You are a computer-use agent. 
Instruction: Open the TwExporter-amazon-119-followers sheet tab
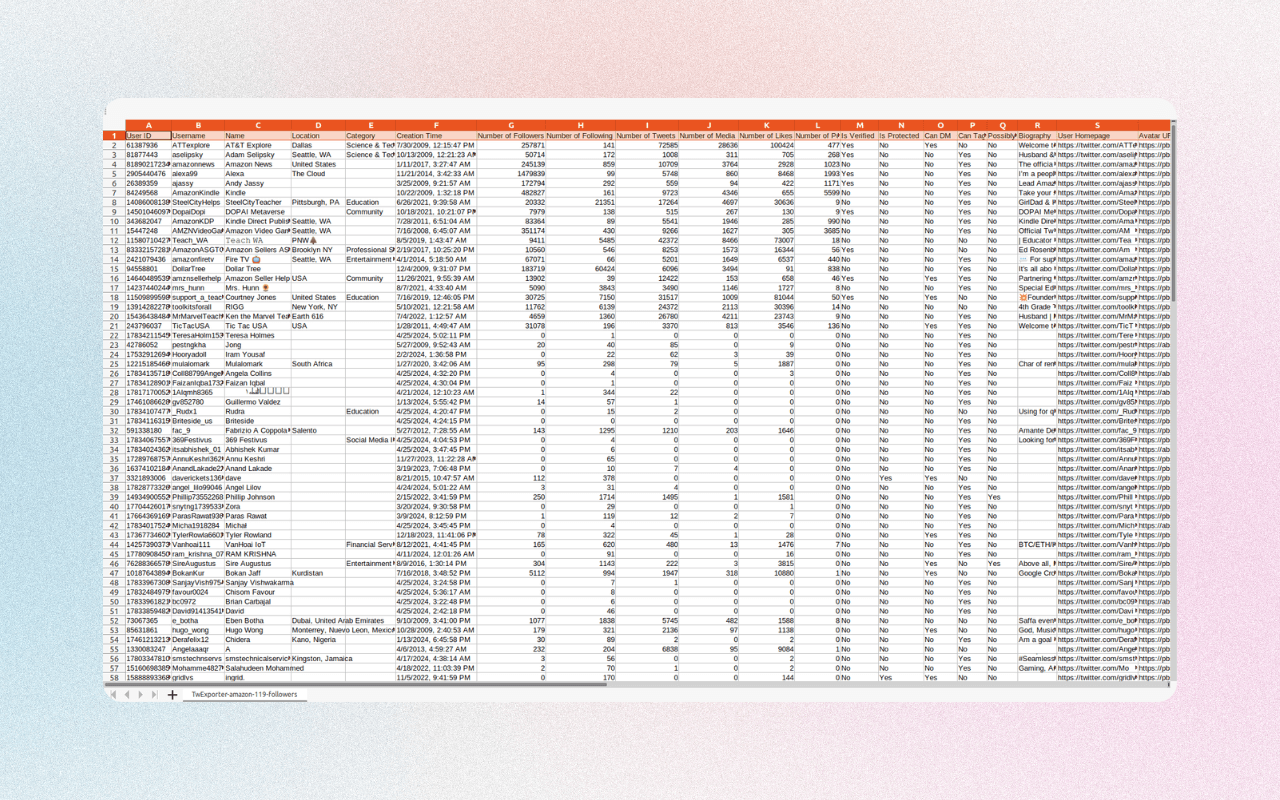pos(244,693)
